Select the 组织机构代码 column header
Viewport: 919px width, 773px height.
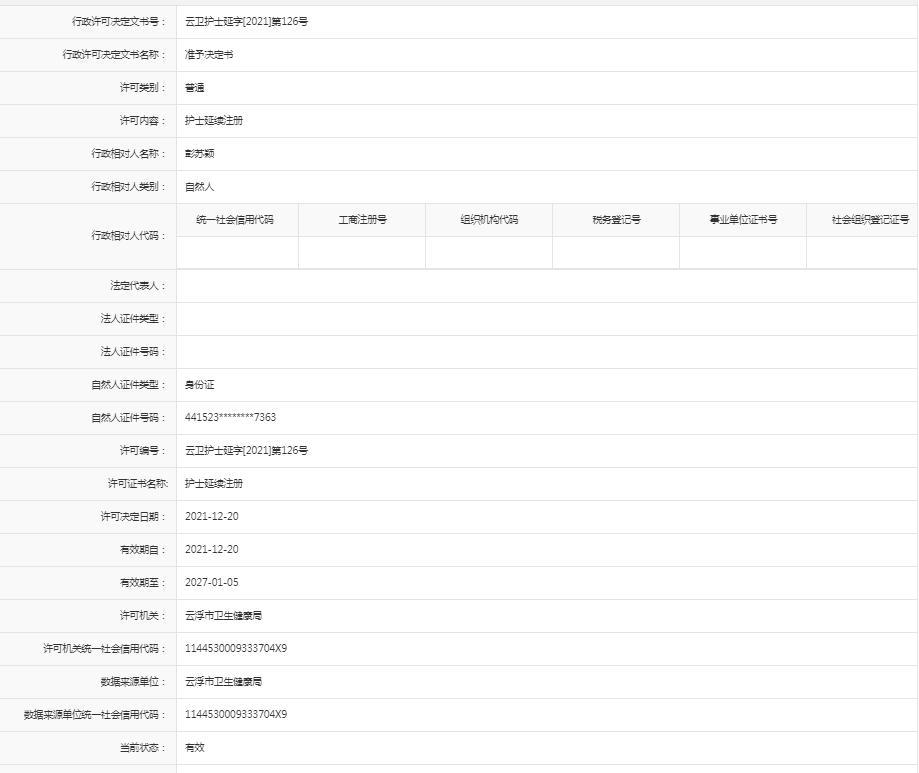tap(489, 219)
